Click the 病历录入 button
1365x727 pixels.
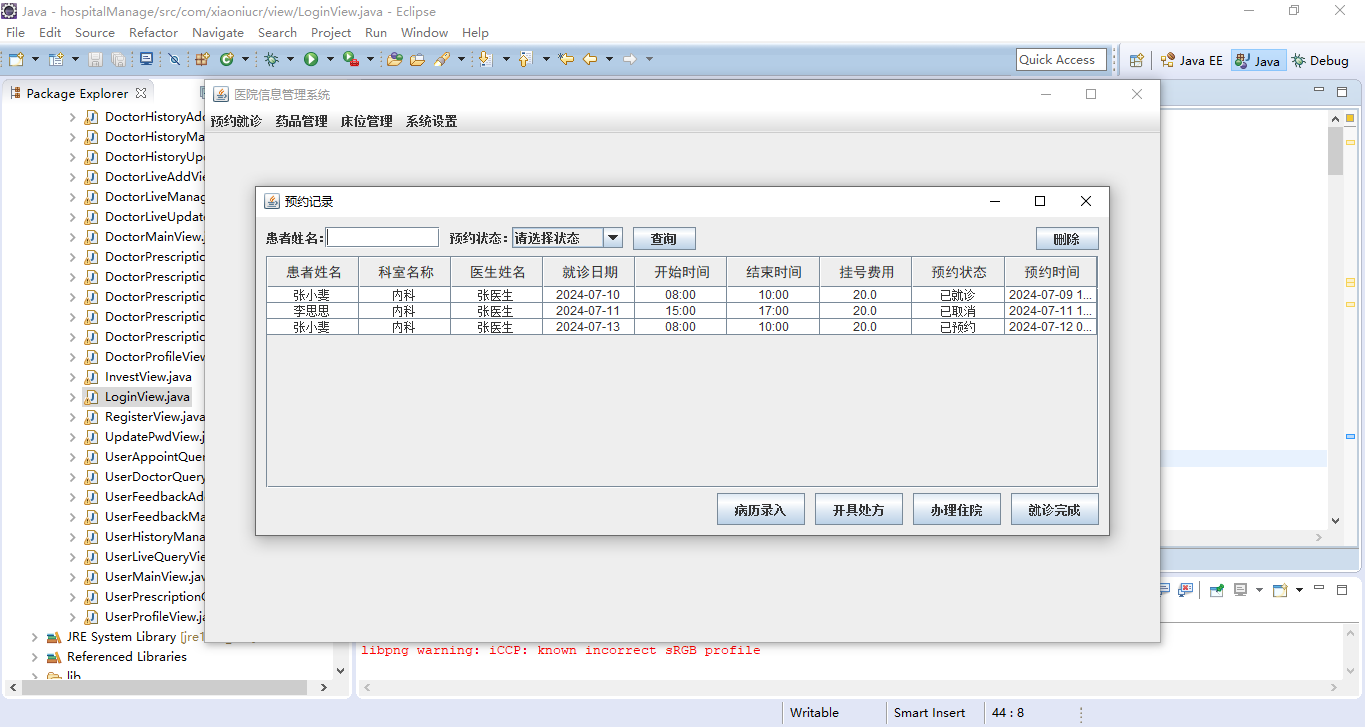(760, 509)
